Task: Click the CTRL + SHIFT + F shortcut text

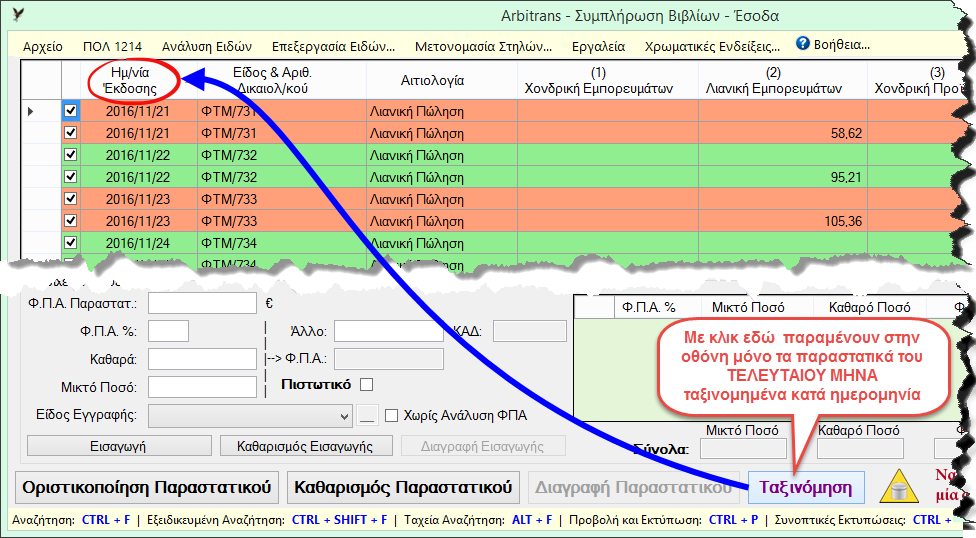Action: (x=339, y=520)
